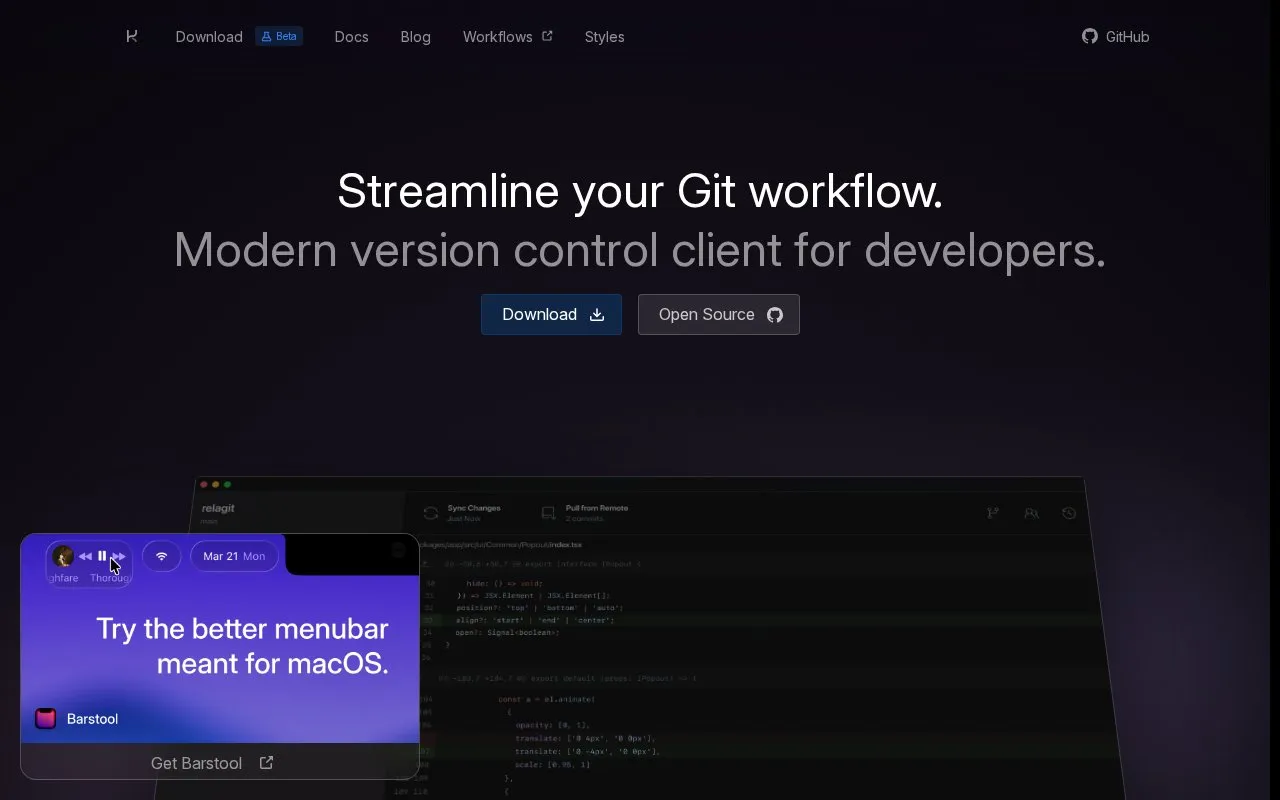Viewport: 1280px width, 800px height.
Task: Go to the Docs page
Action: pos(351,37)
